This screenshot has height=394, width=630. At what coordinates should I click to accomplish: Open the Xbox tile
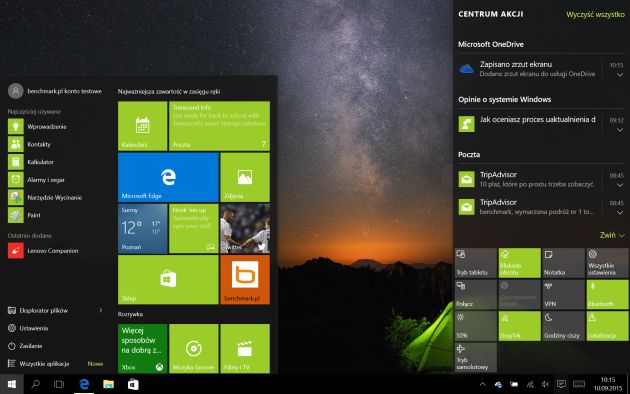(143, 349)
